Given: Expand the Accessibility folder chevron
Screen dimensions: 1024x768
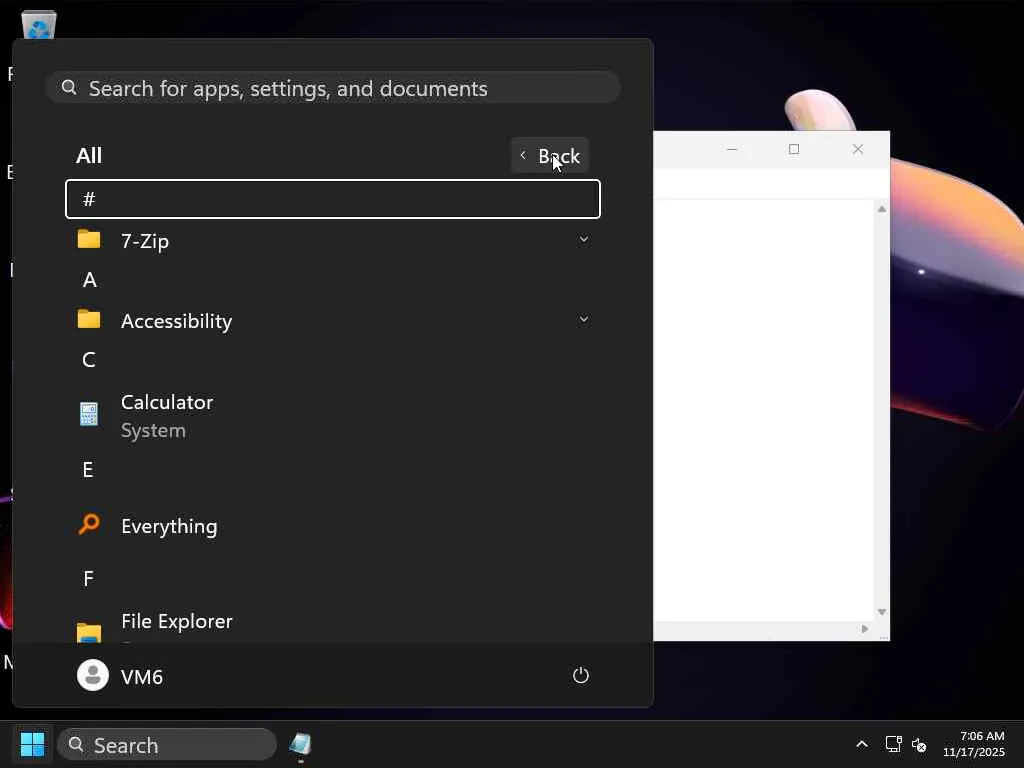Looking at the screenshot, I should point(584,319).
